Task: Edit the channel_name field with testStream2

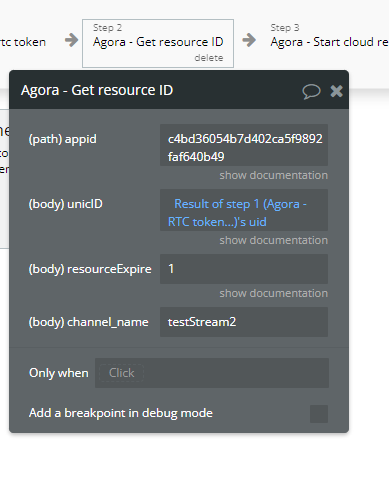Action: [x=244, y=322]
